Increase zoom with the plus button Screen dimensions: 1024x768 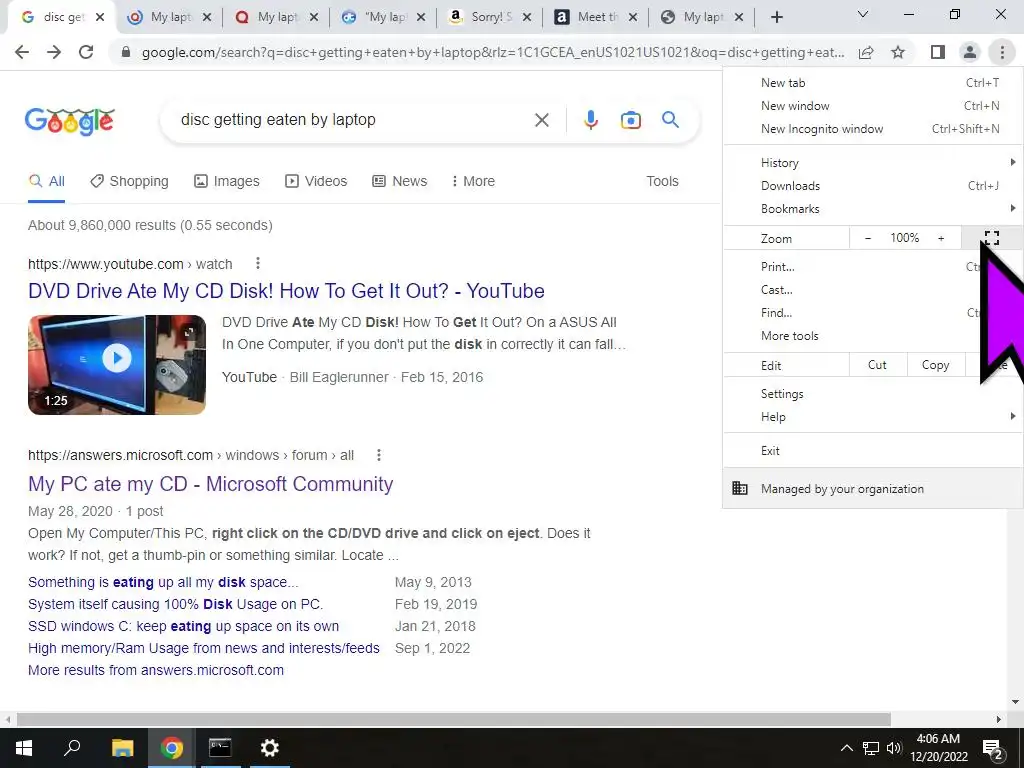pos(941,238)
